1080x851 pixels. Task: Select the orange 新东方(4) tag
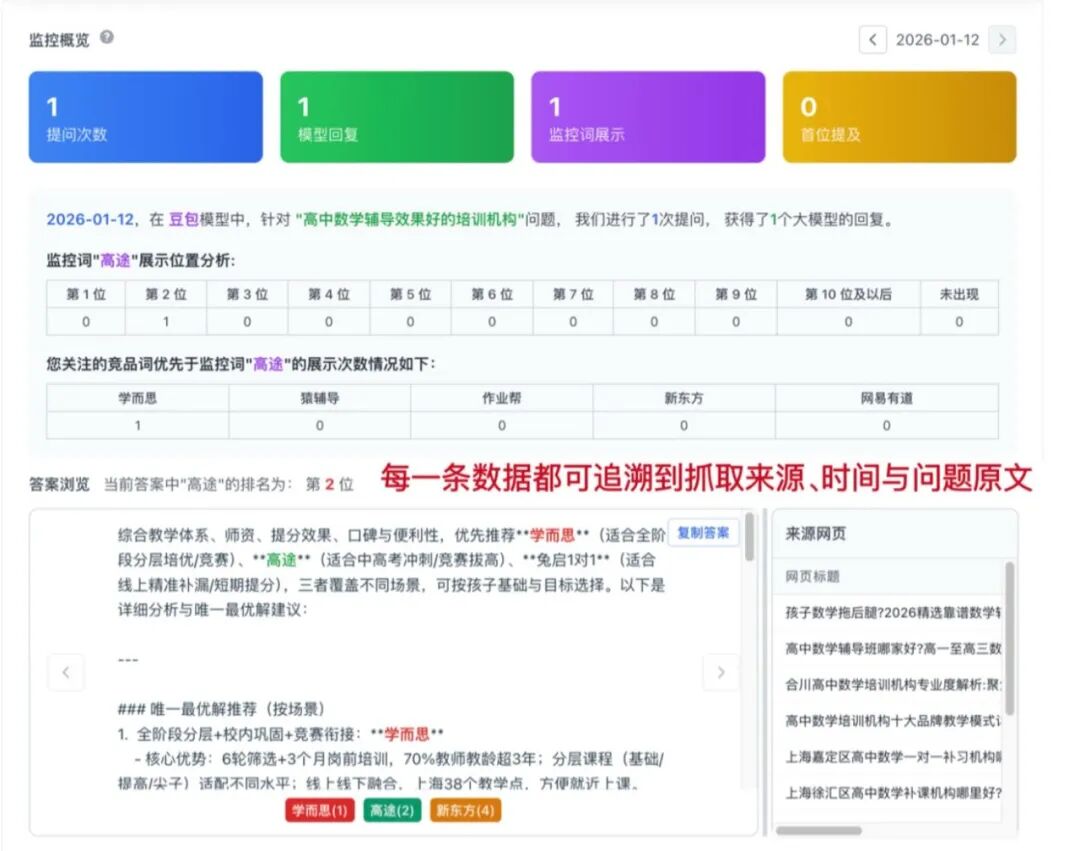pyautogui.click(x=466, y=810)
